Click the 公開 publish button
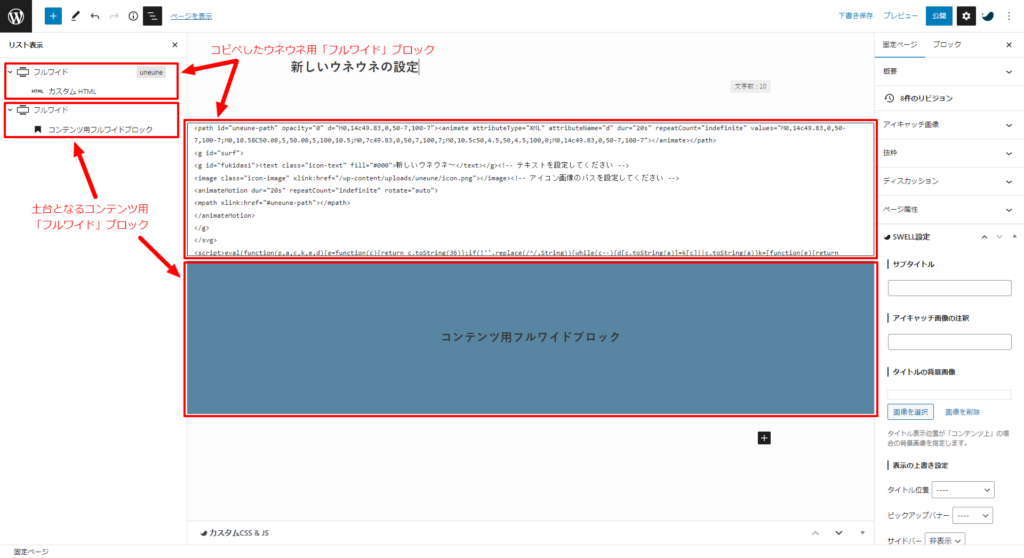Viewport: 1024px width, 558px height. click(938, 16)
